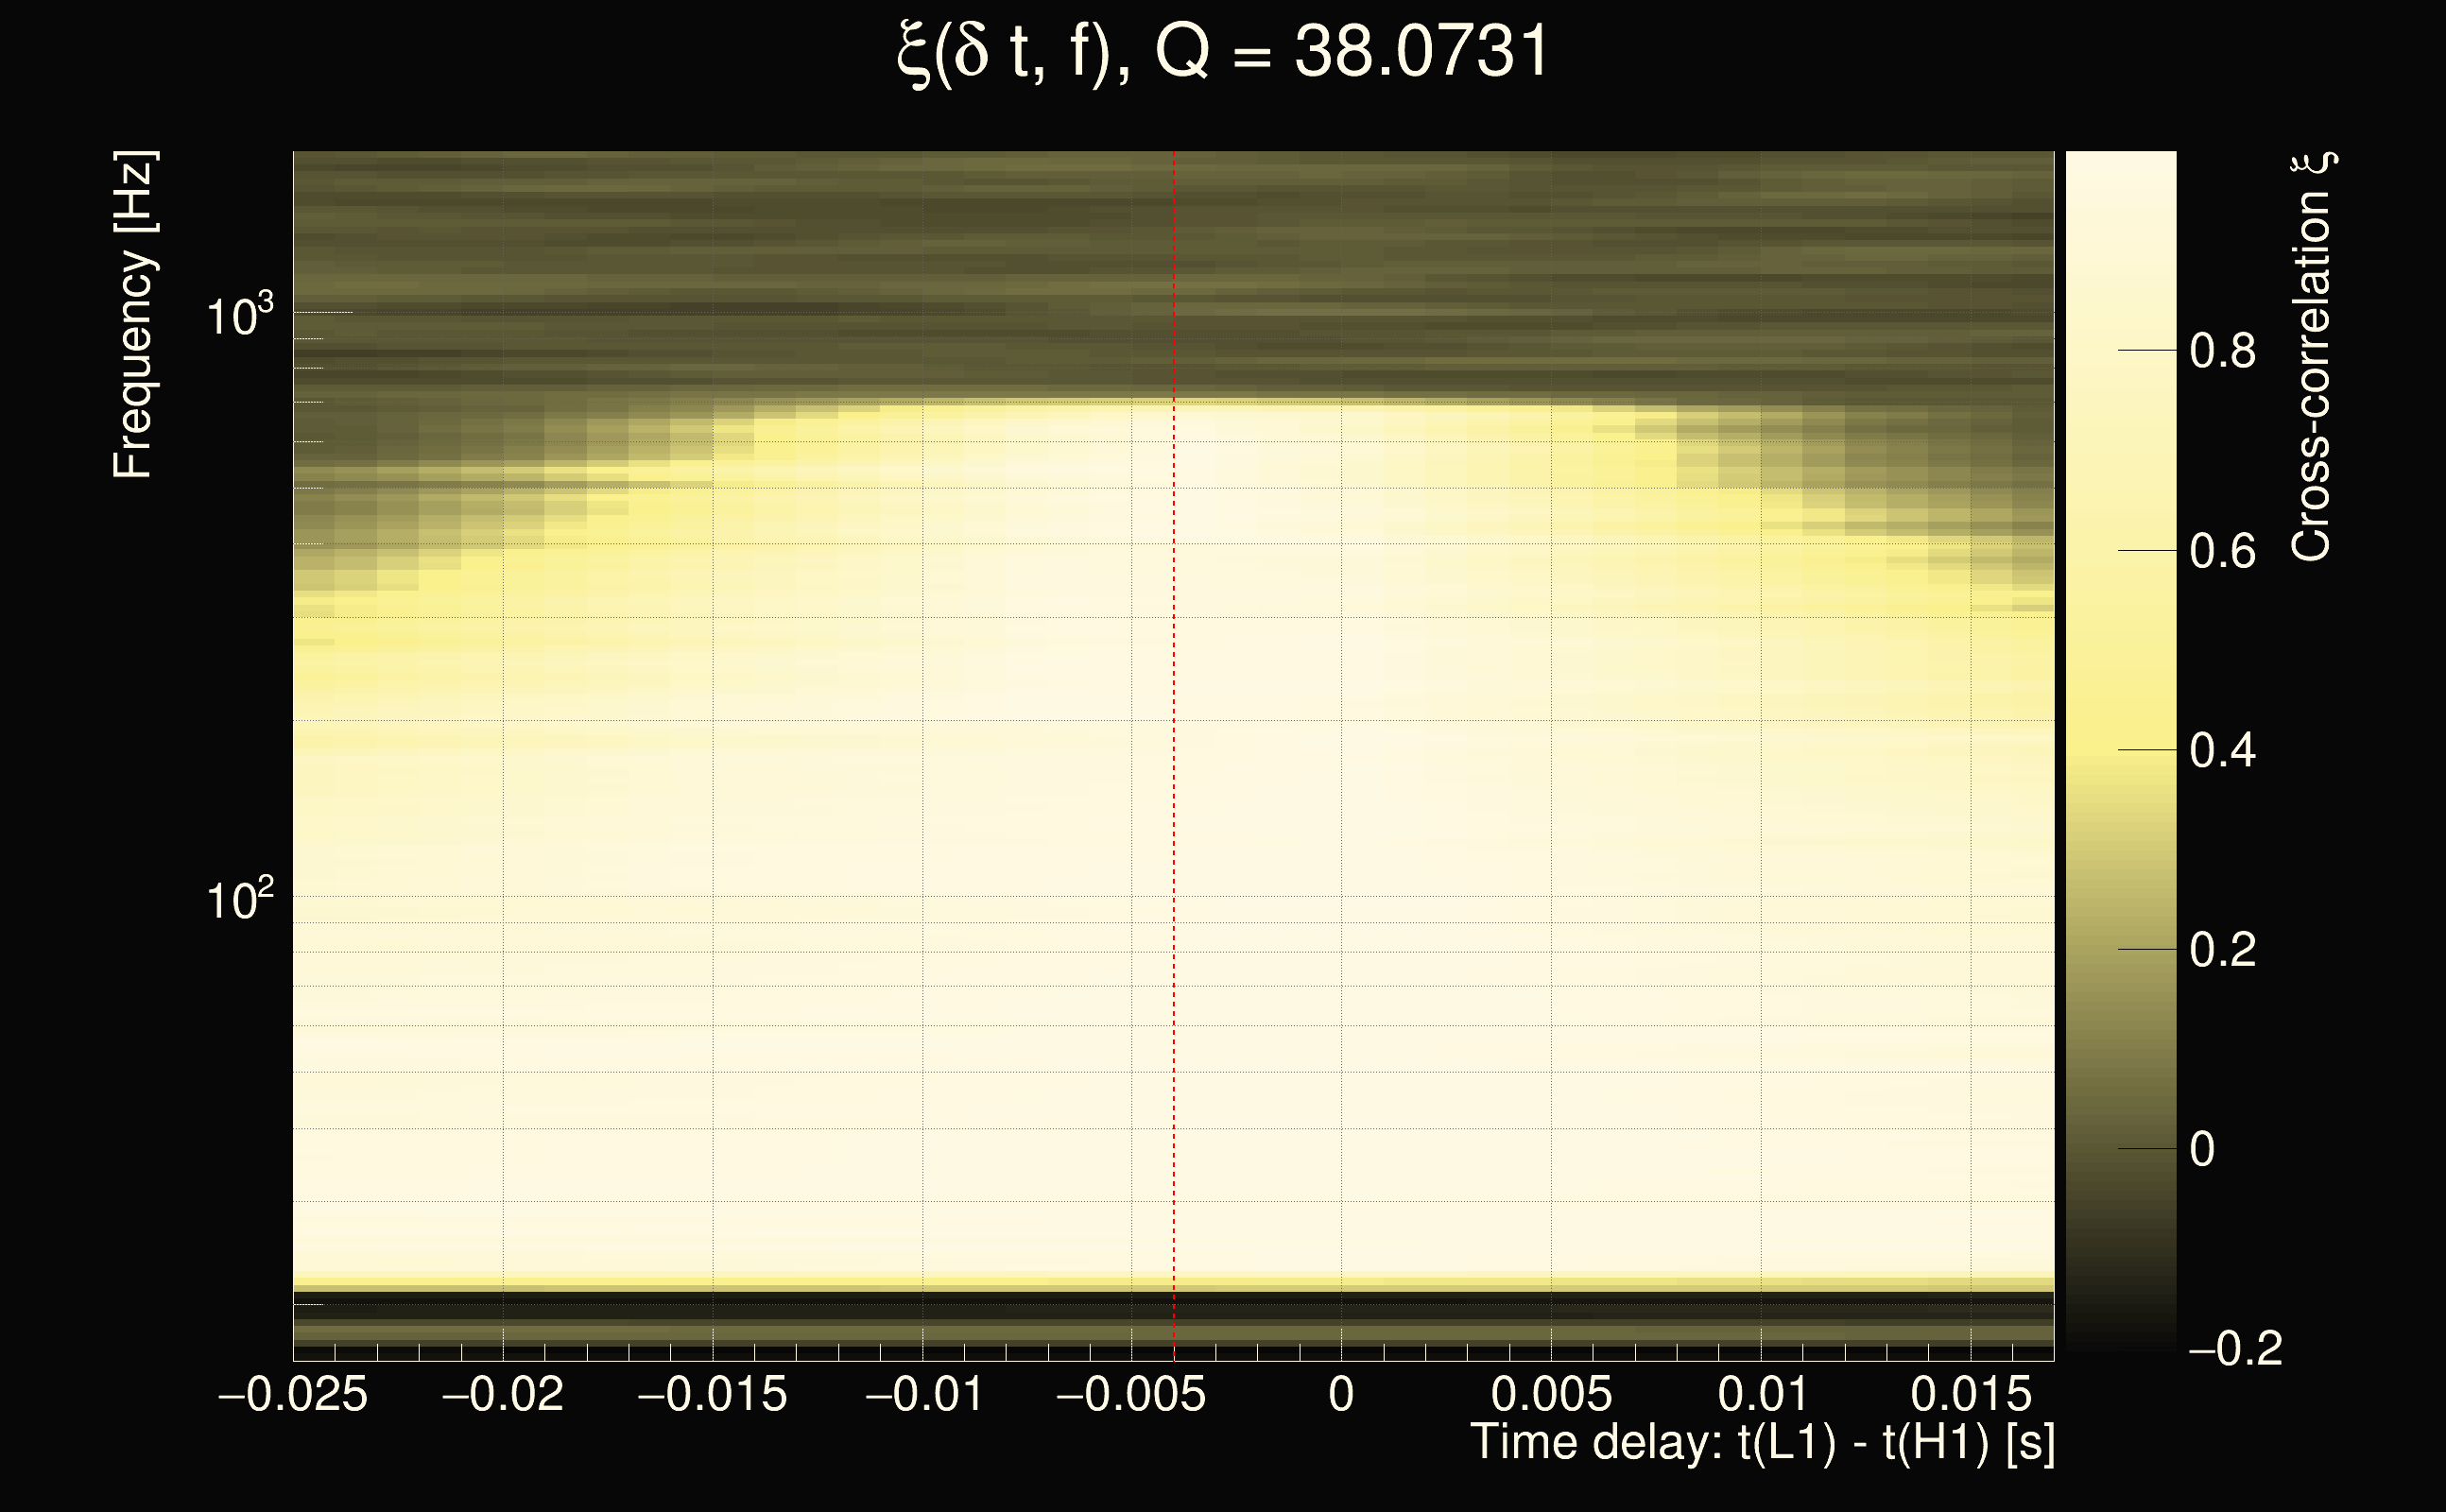Click the −0.025 time delay tick label
The image size is (2446, 1512).
pos(293,1395)
